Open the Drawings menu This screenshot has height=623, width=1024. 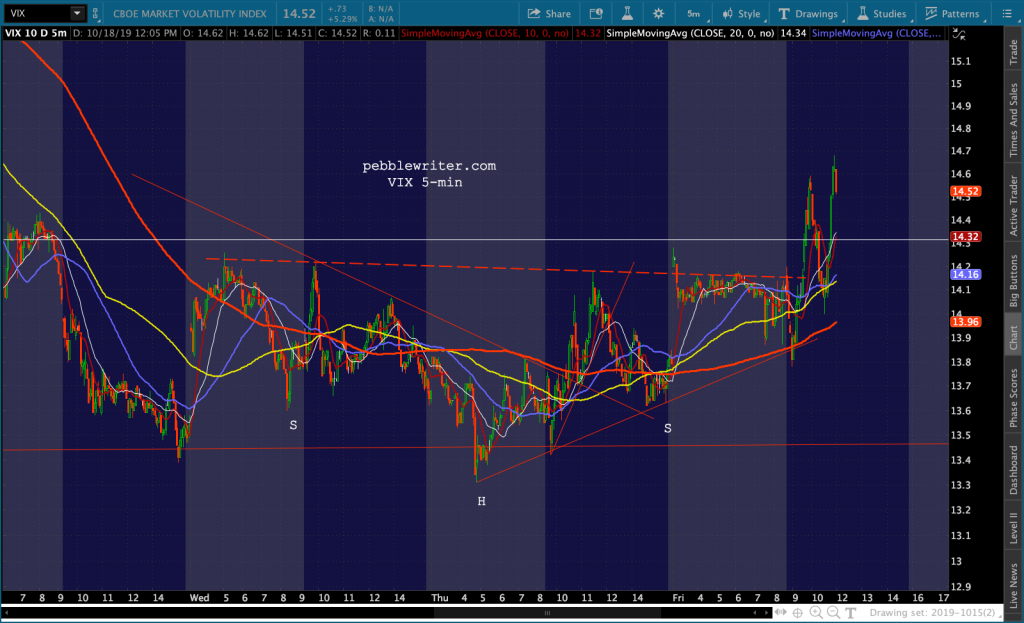tap(812, 13)
